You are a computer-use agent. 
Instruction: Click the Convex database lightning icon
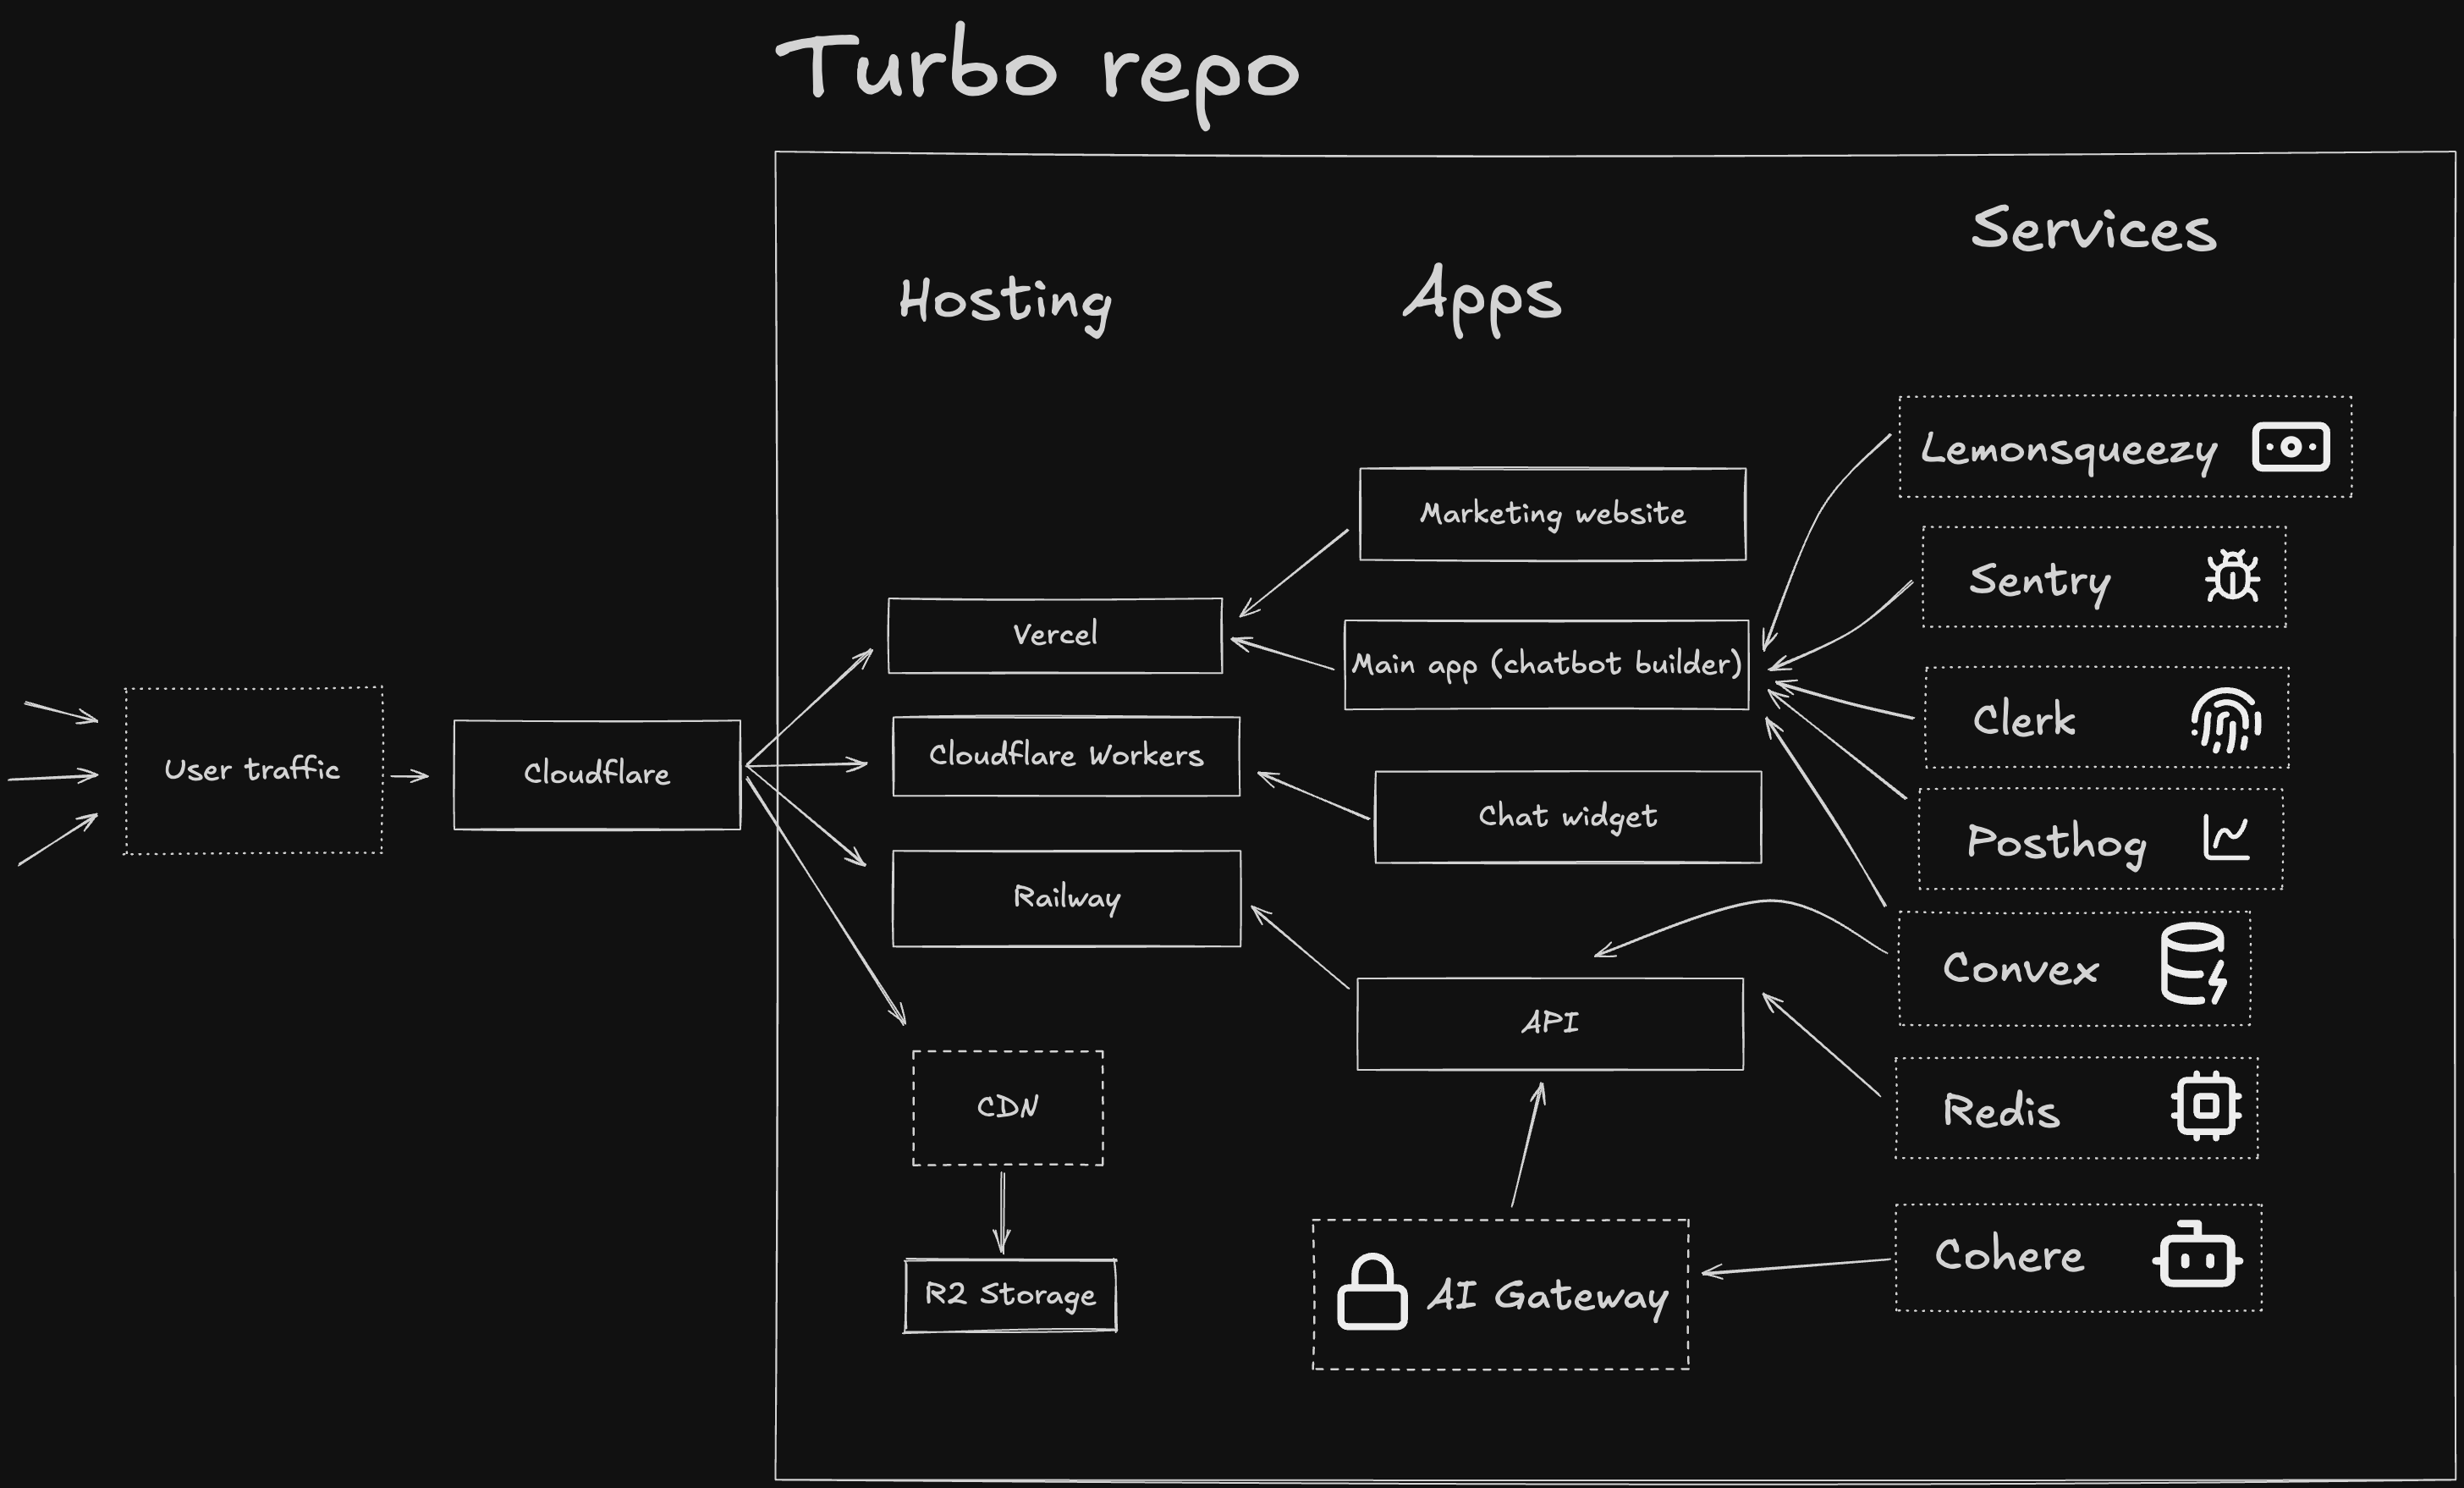(2194, 964)
